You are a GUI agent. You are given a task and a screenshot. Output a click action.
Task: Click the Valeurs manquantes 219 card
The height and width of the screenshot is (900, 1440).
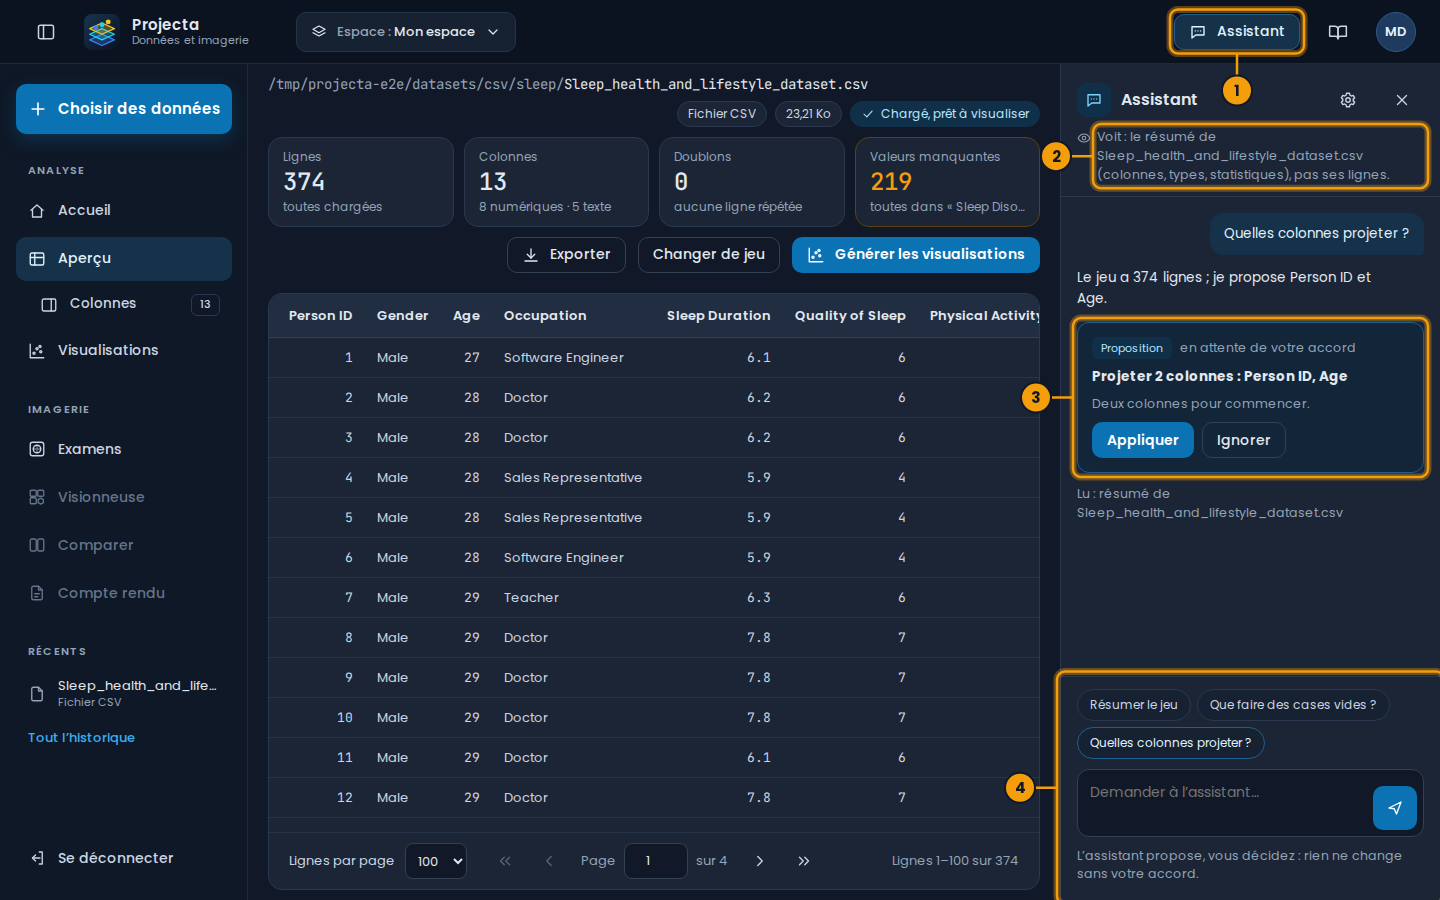point(948,182)
